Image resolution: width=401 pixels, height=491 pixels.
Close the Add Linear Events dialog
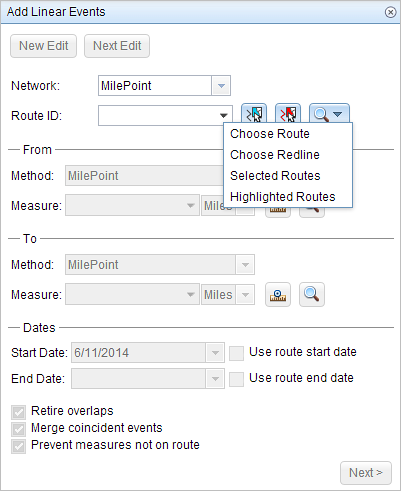390,12
